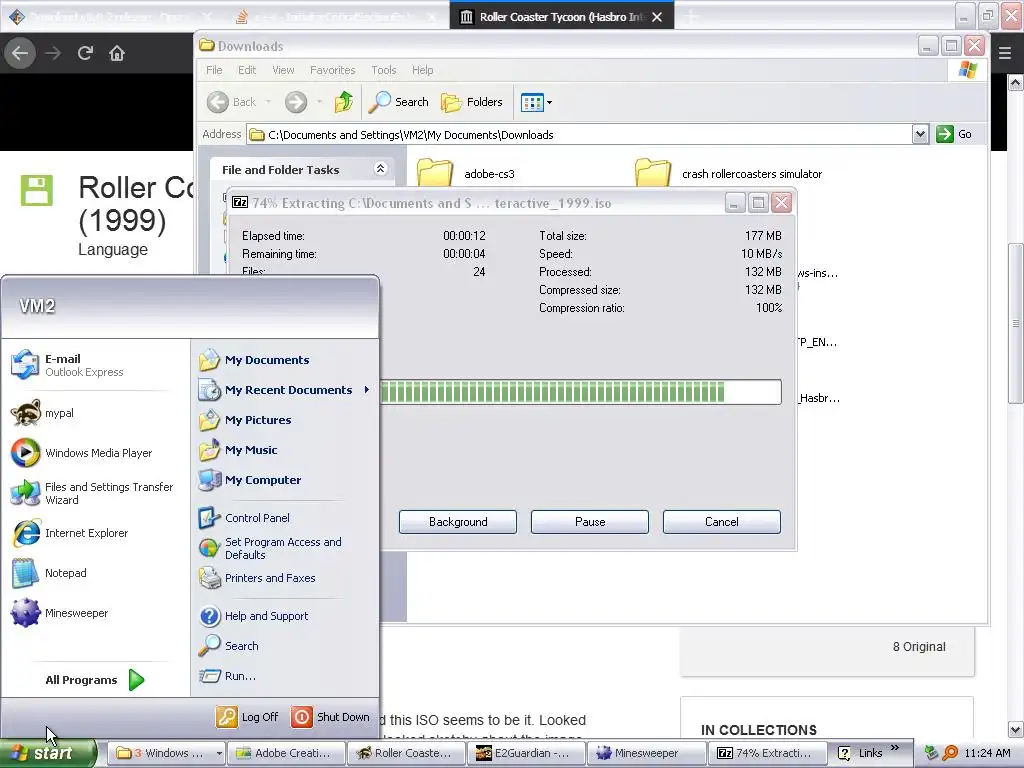
Task: Cancel the 7-Zip extraction
Action: [722, 522]
